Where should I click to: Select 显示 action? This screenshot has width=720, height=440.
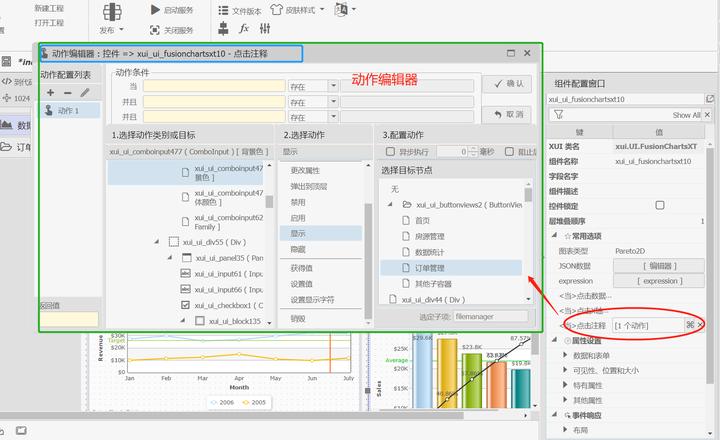pyautogui.click(x=321, y=233)
